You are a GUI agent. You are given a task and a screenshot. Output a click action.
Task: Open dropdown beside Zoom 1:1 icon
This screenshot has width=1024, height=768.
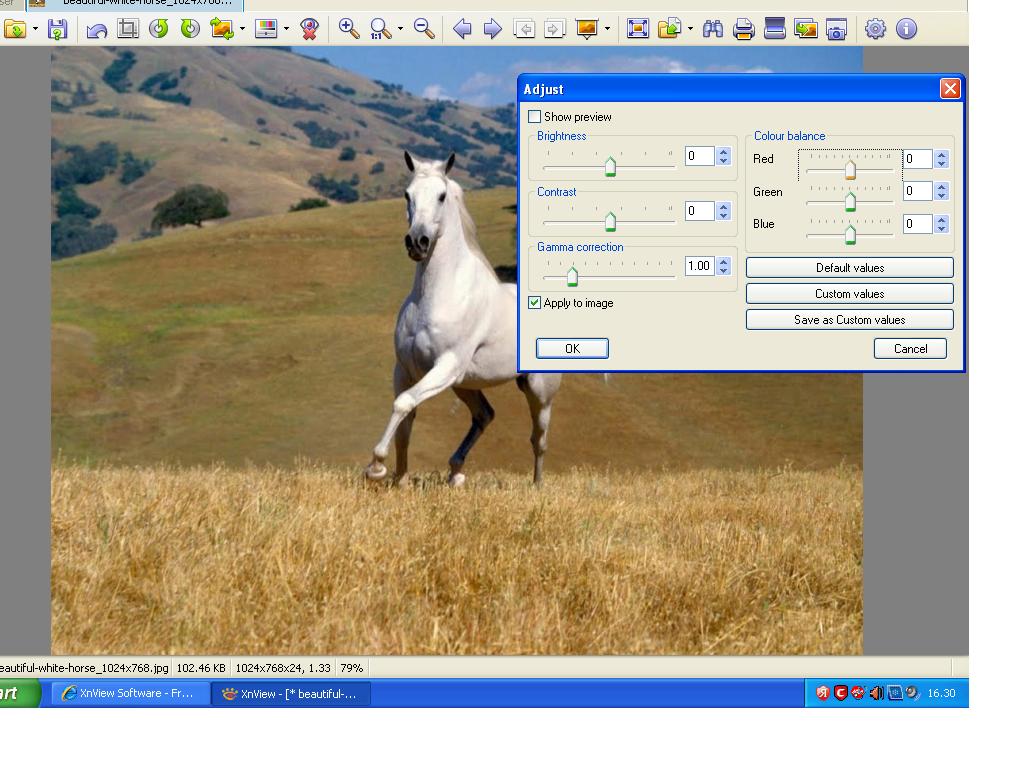400,29
